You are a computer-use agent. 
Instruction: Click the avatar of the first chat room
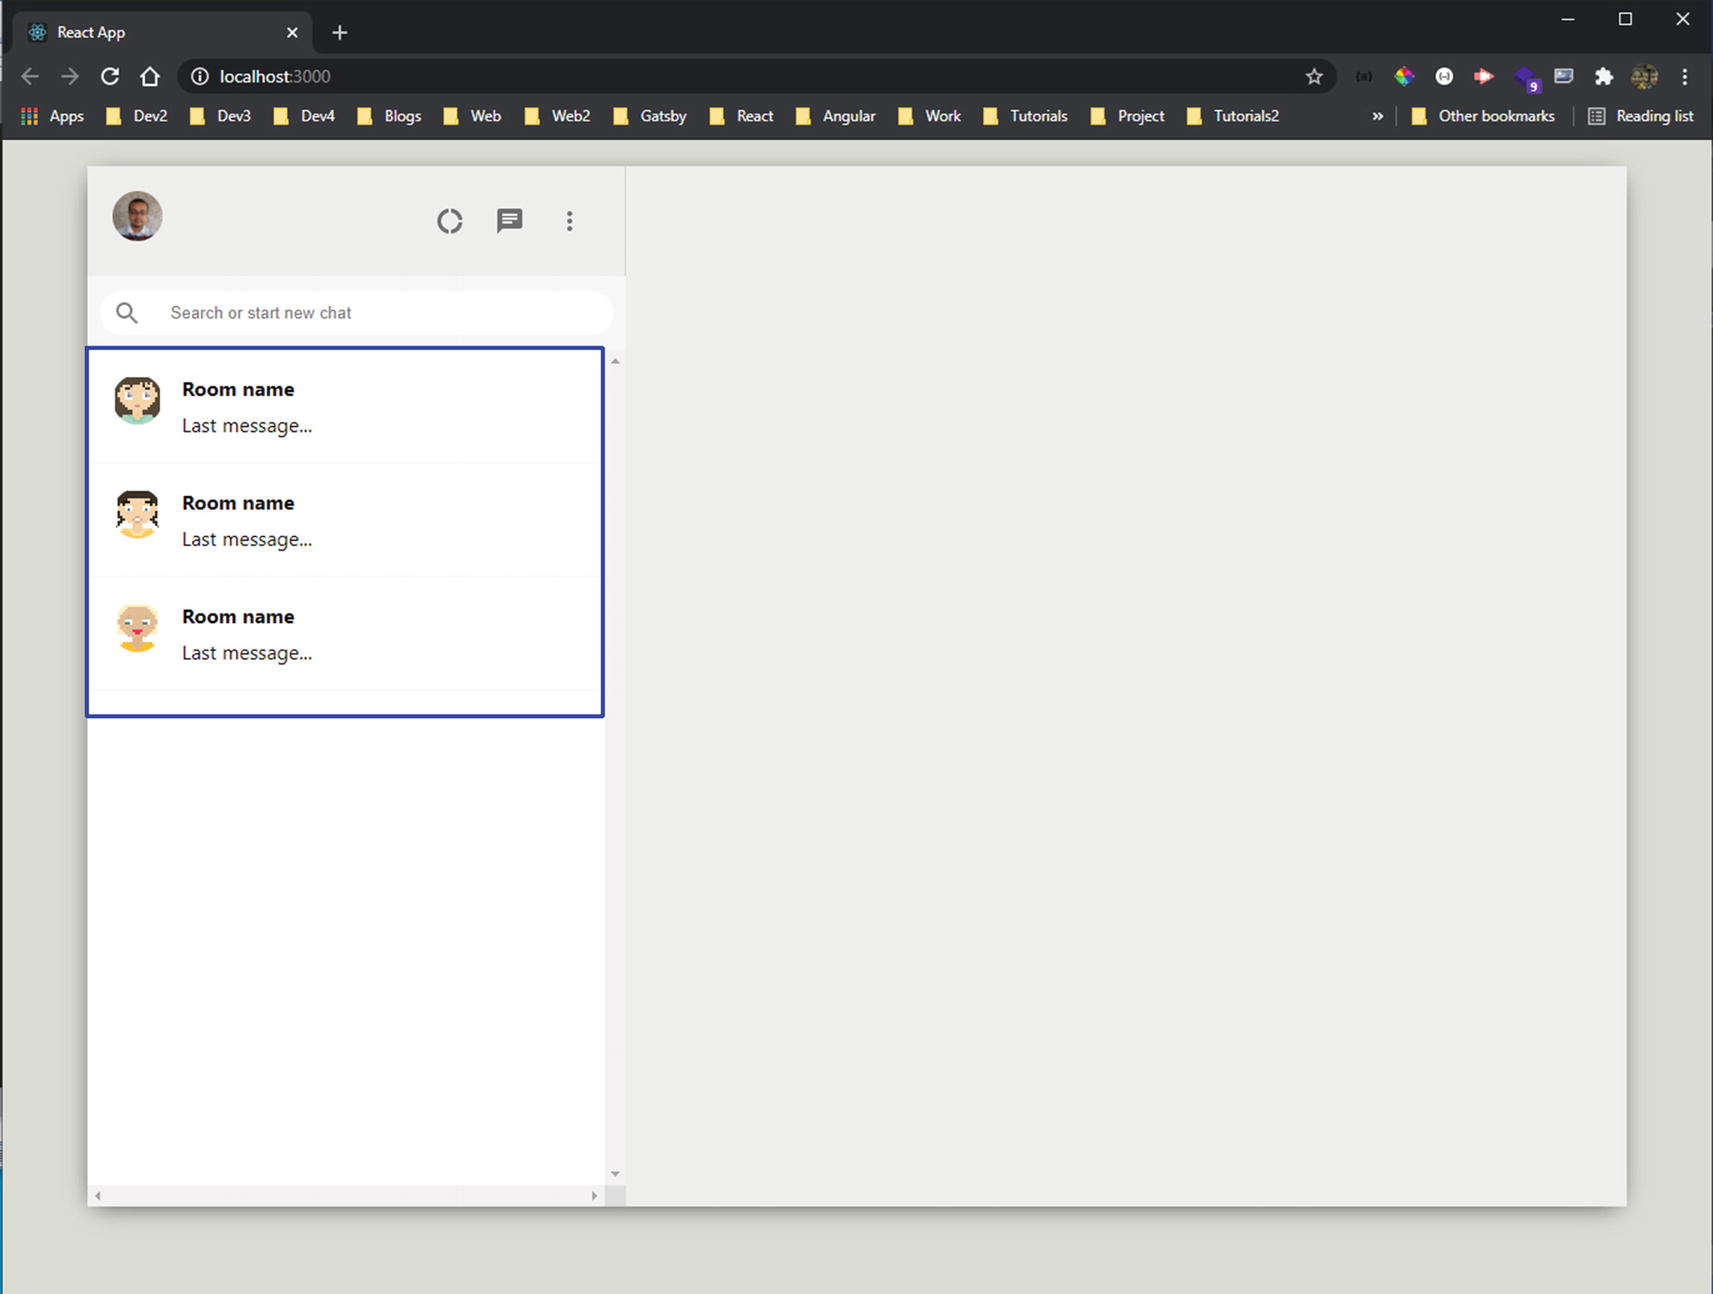coord(137,400)
